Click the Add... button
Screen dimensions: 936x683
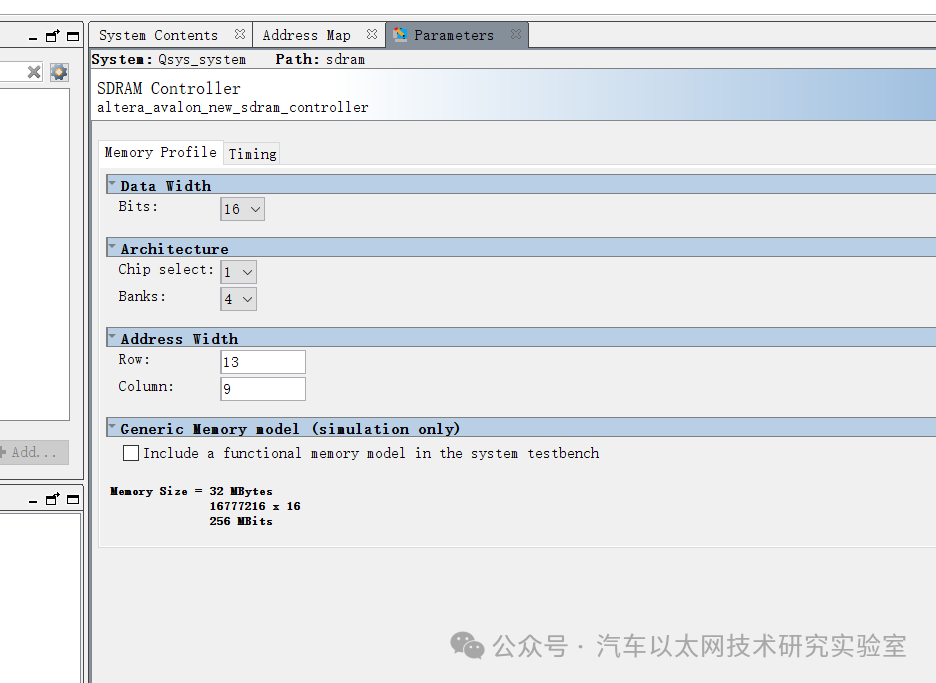[34, 453]
